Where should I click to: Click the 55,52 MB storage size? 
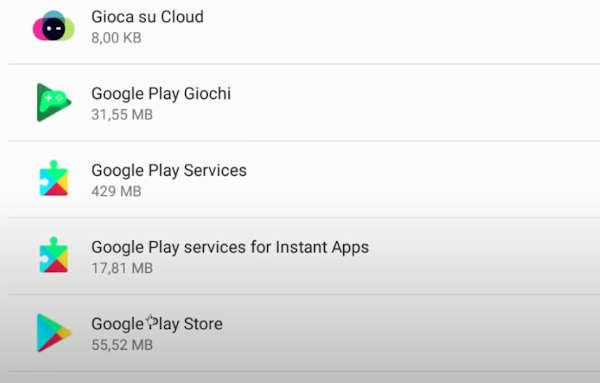[x=122, y=345]
